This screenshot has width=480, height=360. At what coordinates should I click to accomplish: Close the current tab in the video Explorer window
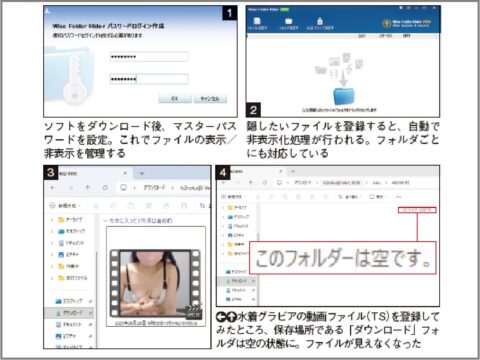click(125, 173)
